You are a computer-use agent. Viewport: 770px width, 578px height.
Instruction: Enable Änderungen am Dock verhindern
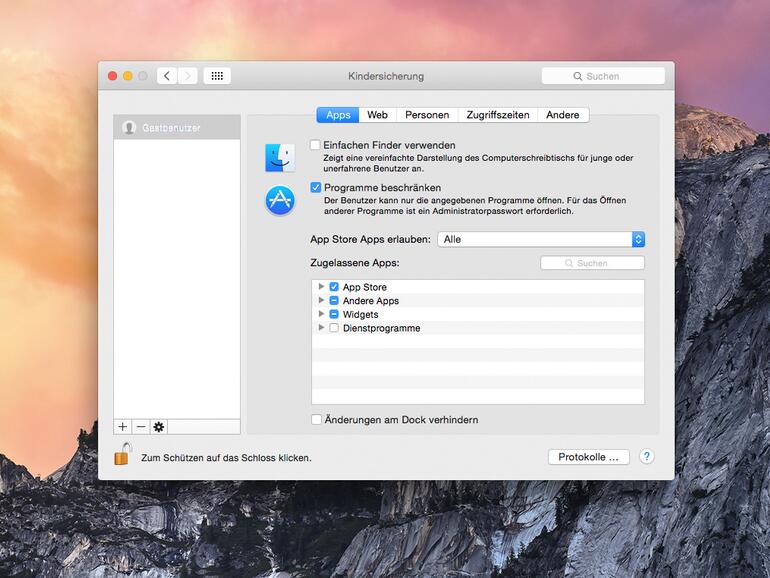pyautogui.click(x=316, y=419)
